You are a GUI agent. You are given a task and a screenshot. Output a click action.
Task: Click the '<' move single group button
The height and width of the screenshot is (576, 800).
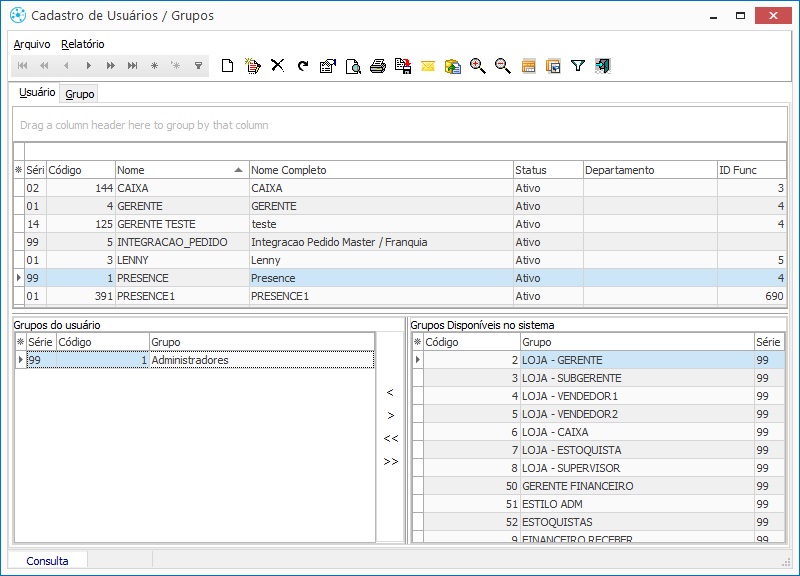click(390, 392)
